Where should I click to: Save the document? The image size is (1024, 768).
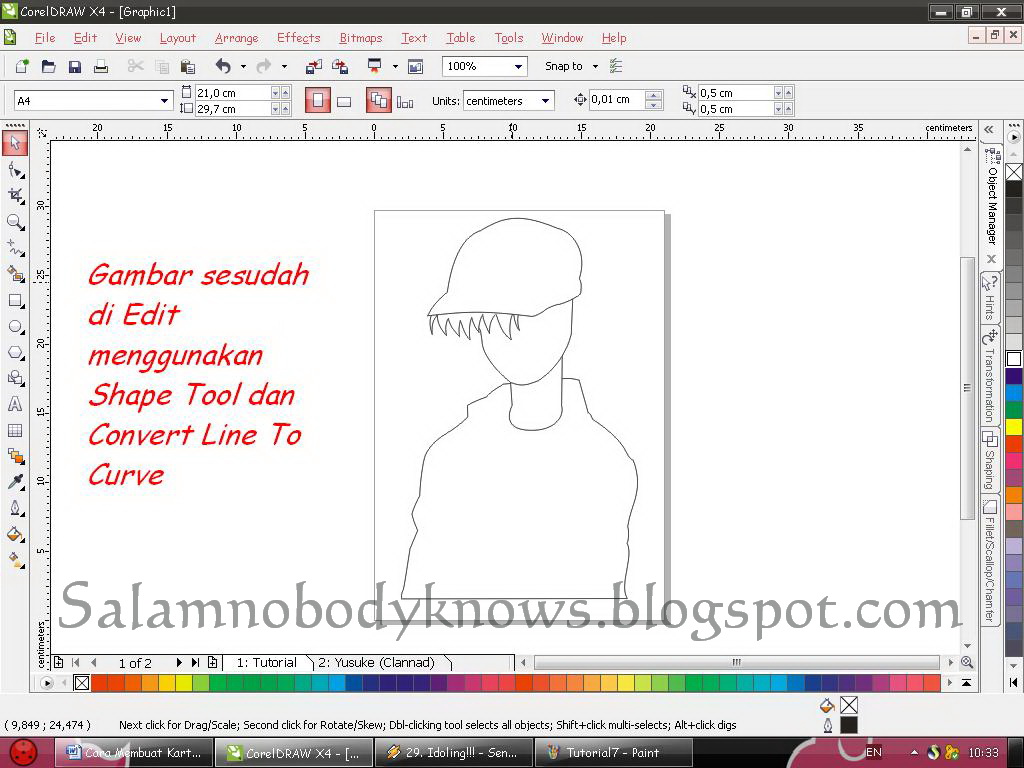click(x=74, y=66)
